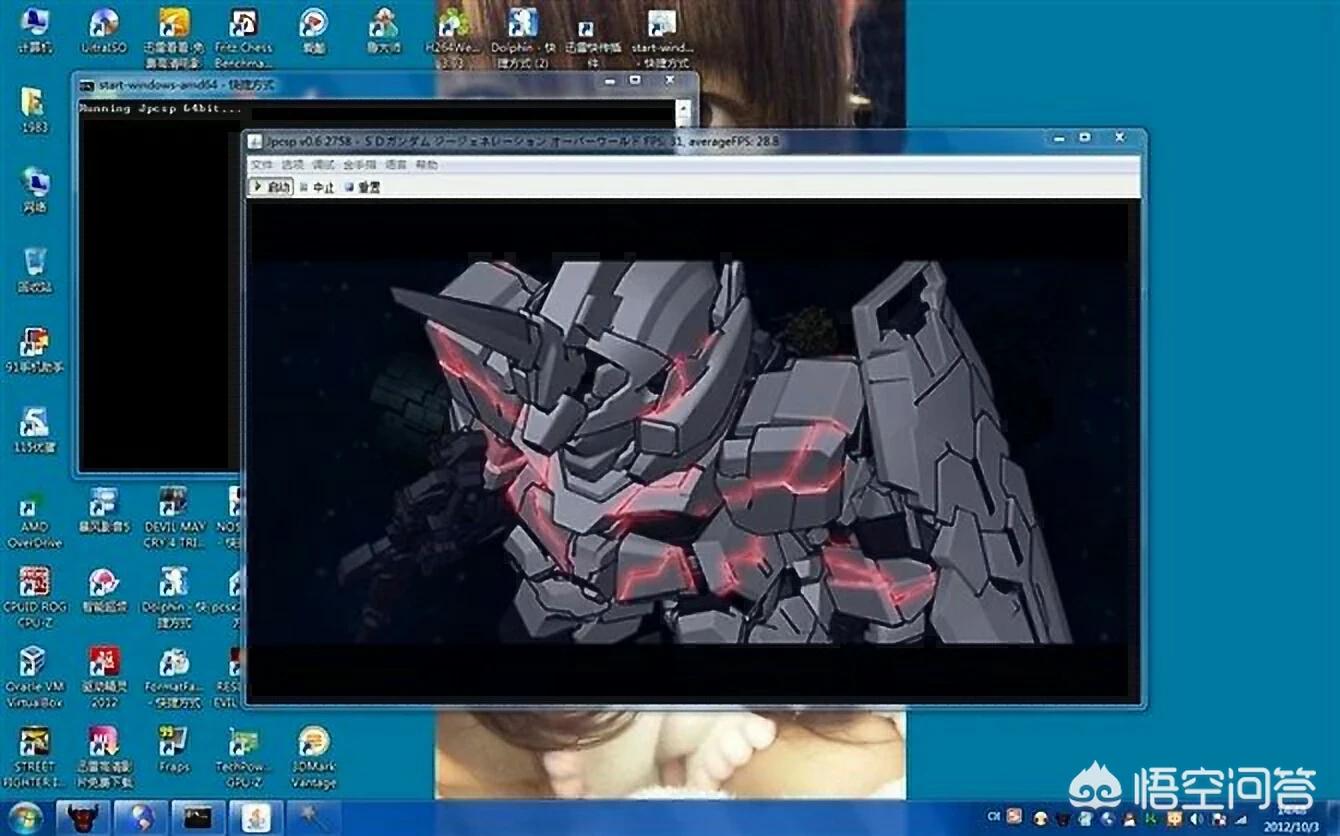This screenshot has width=1340, height=836.
Task: Open the 语言 menu in Jpcsp
Action: [x=396, y=164]
